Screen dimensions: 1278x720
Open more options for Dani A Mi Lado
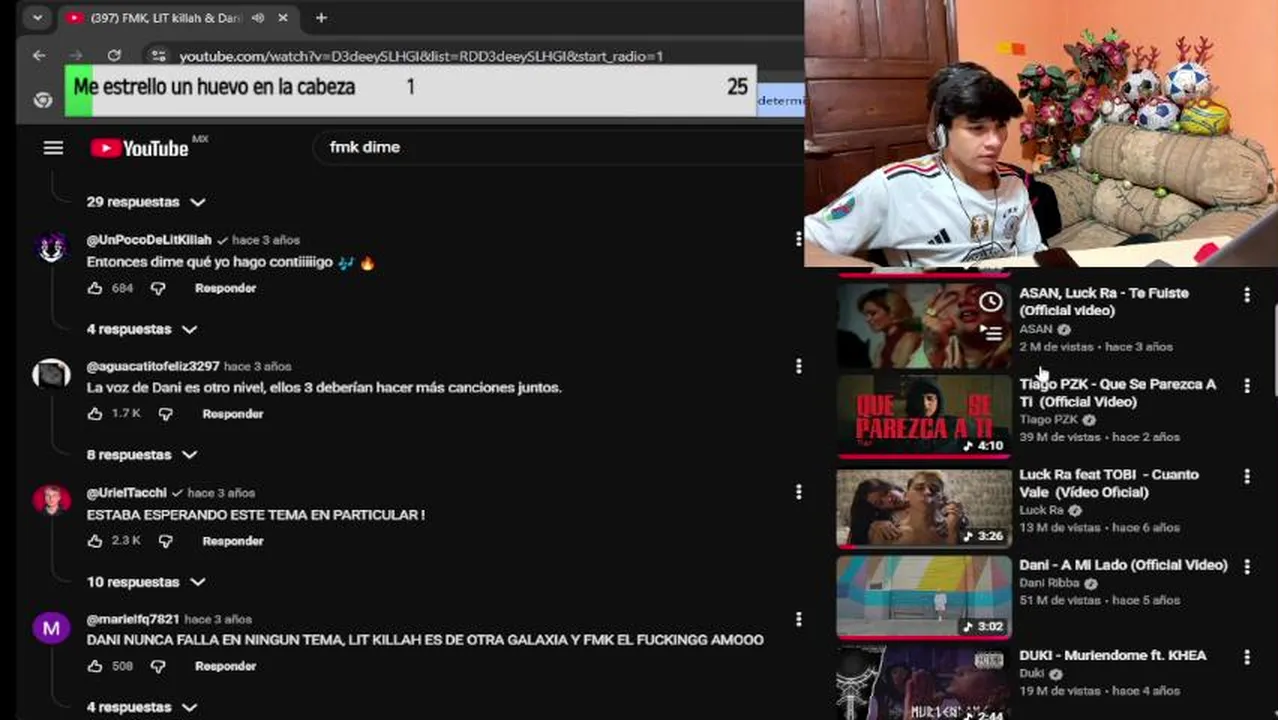click(x=1246, y=567)
